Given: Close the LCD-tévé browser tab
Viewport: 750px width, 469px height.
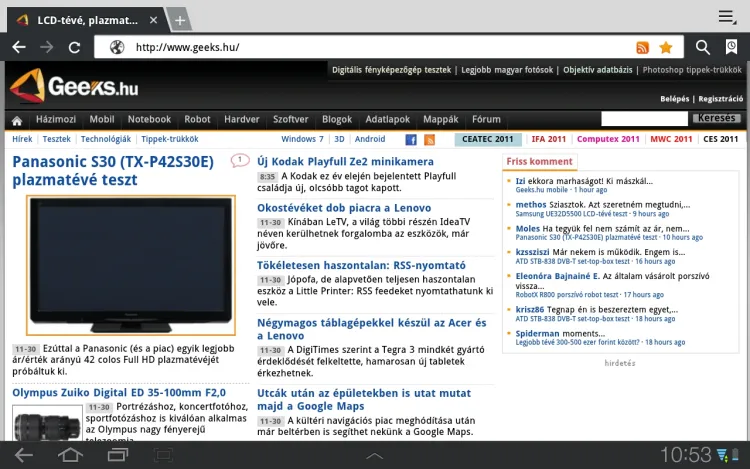Looking at the screenshot, I should 153,20.
